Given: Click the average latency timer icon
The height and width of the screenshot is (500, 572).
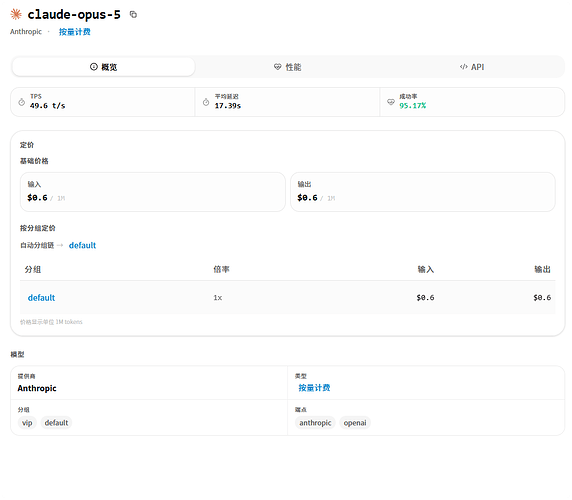Looking at the screenshot, I should tap(206, 102).
